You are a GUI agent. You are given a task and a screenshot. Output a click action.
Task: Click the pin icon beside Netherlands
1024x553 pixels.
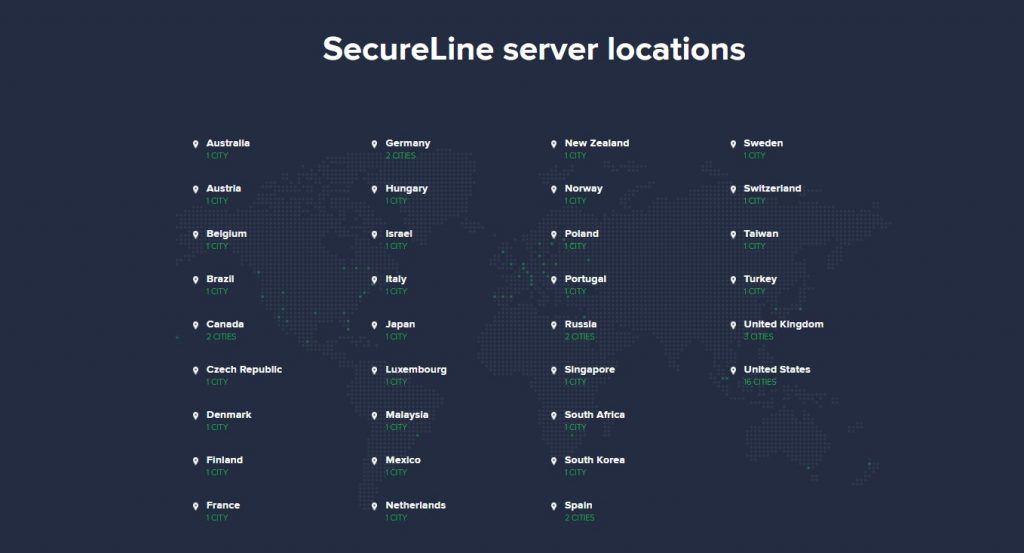(x=375, y=506)
